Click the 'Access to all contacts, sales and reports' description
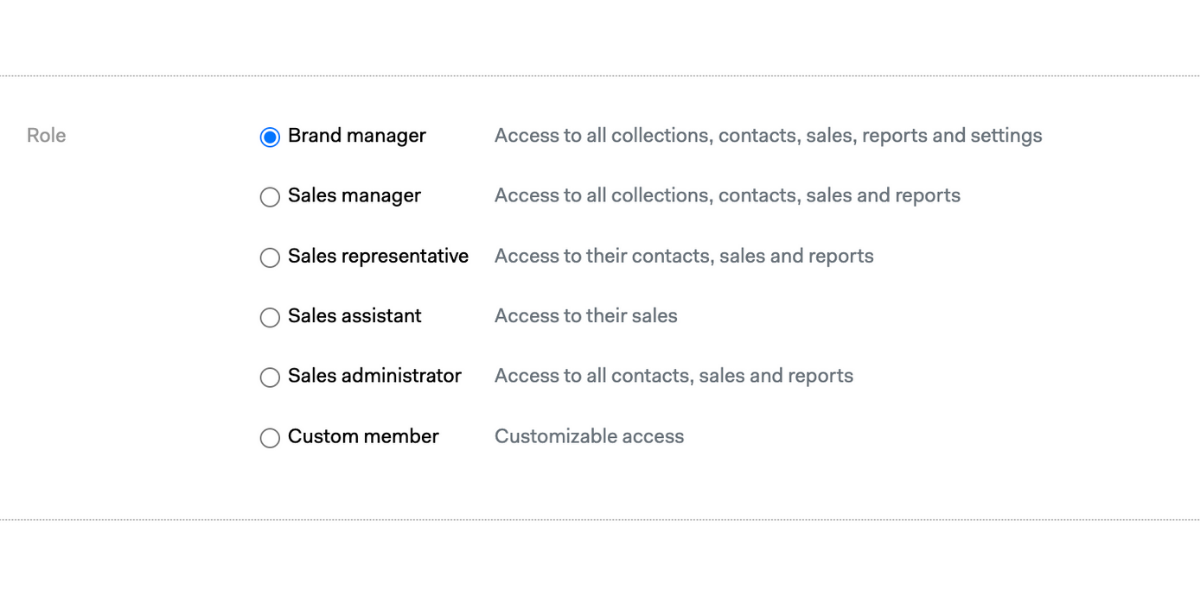The width and height of the screenshot is (1200, 600). (x=674, y=376)
